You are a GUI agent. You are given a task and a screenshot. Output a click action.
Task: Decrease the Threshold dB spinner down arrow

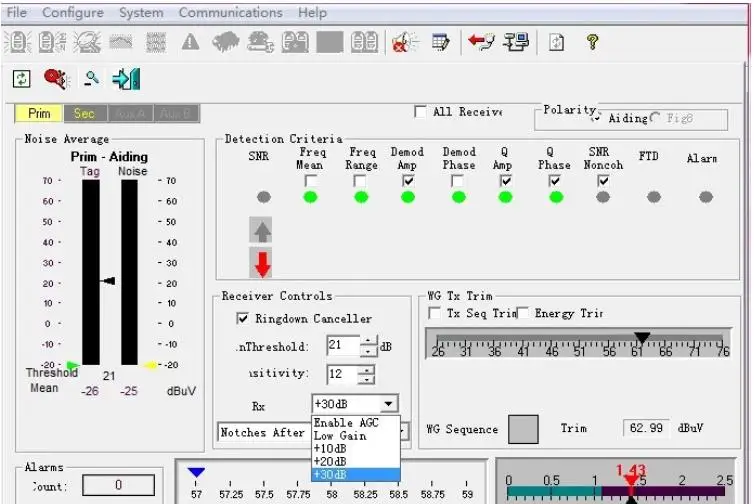pos(368,351)
